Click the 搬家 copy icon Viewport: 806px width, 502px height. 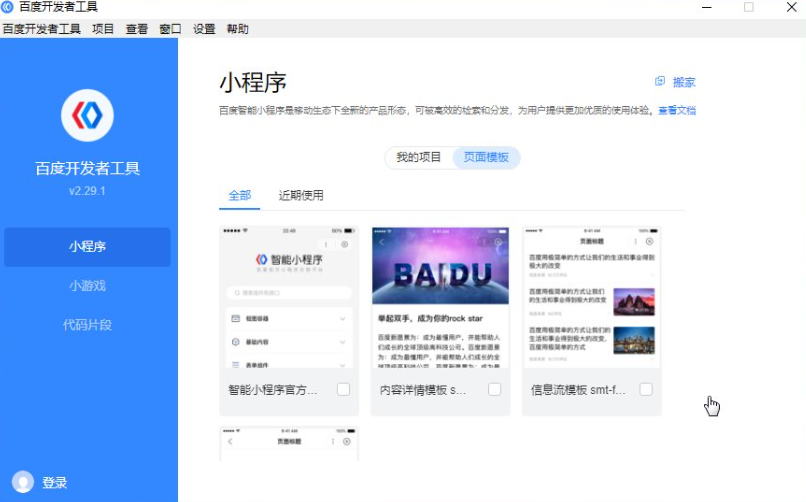(660, 81)
